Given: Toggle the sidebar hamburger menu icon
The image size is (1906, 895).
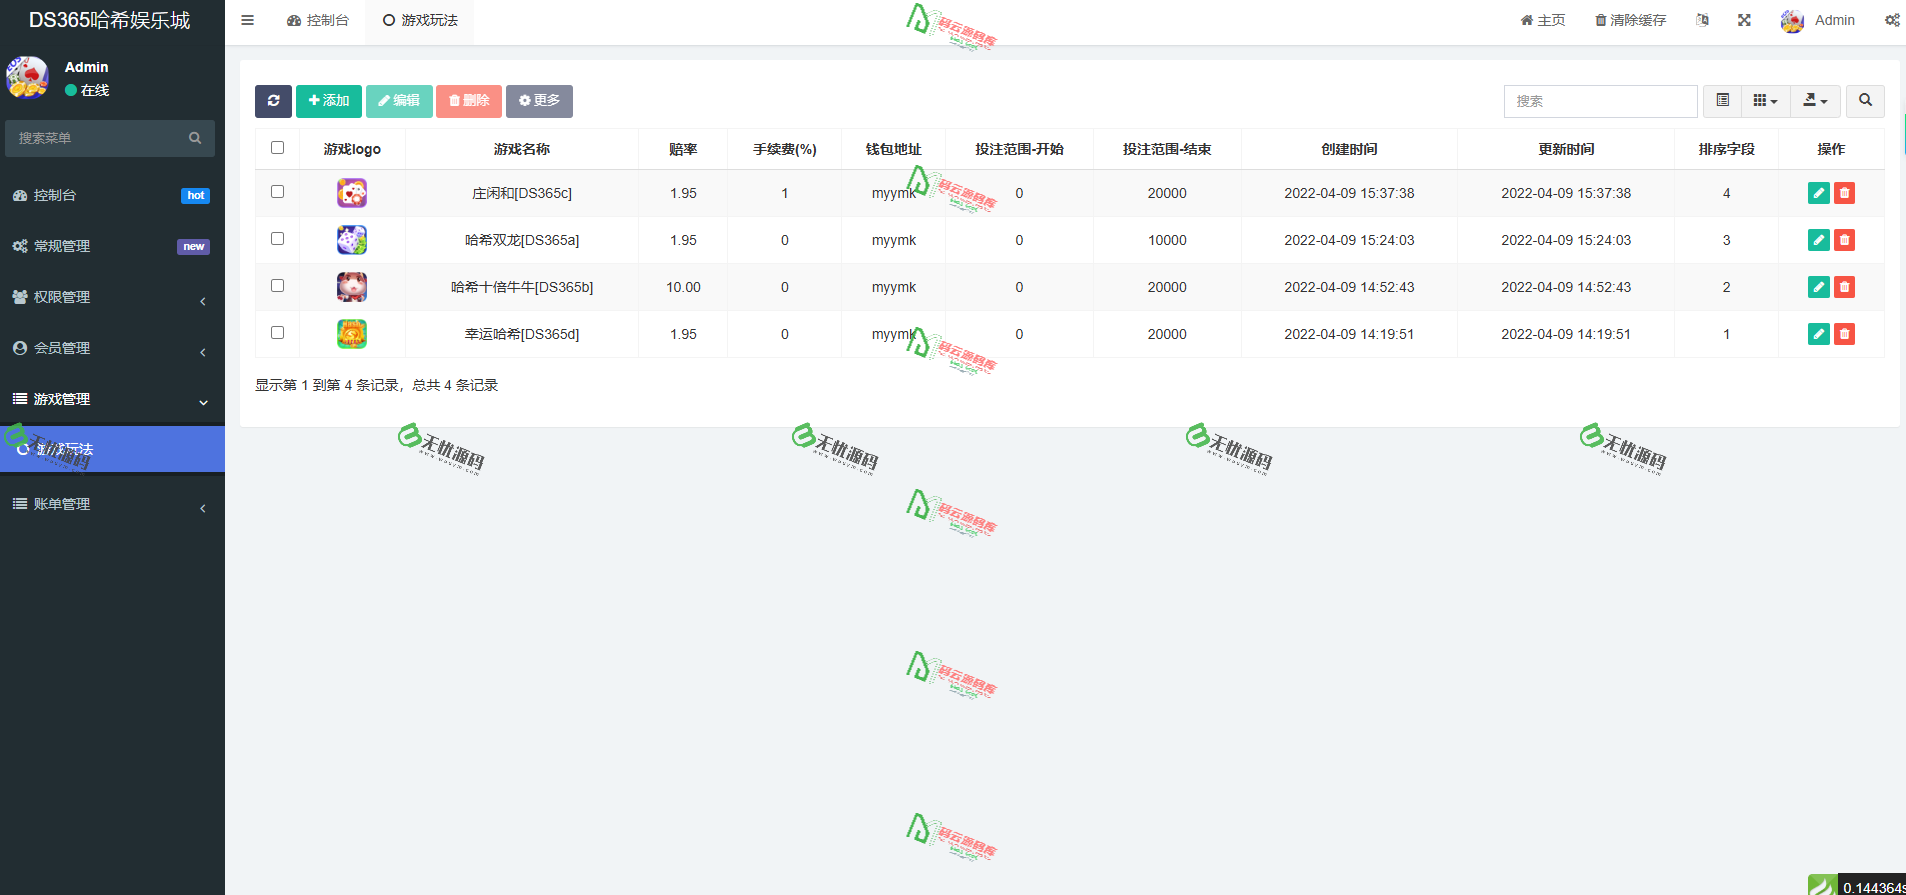Looking at the screenshot, I should [x=247, y=20].
